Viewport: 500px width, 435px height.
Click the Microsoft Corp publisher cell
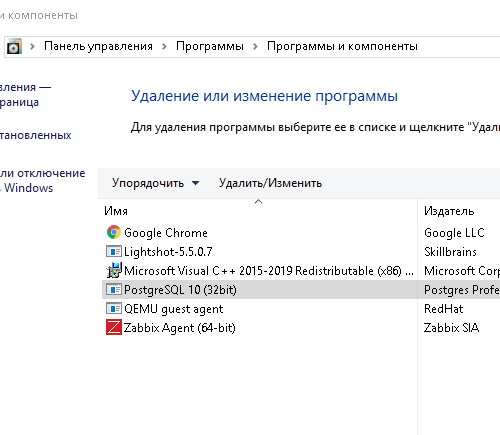(x=462, y=271)
